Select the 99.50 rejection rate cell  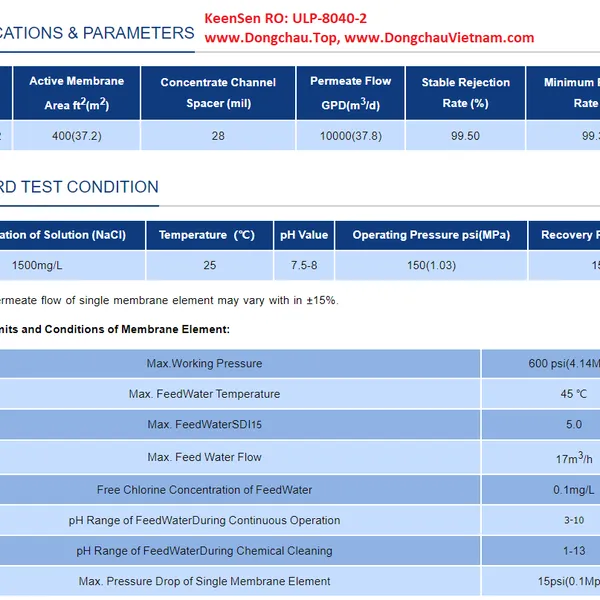[x=465, y=136]
